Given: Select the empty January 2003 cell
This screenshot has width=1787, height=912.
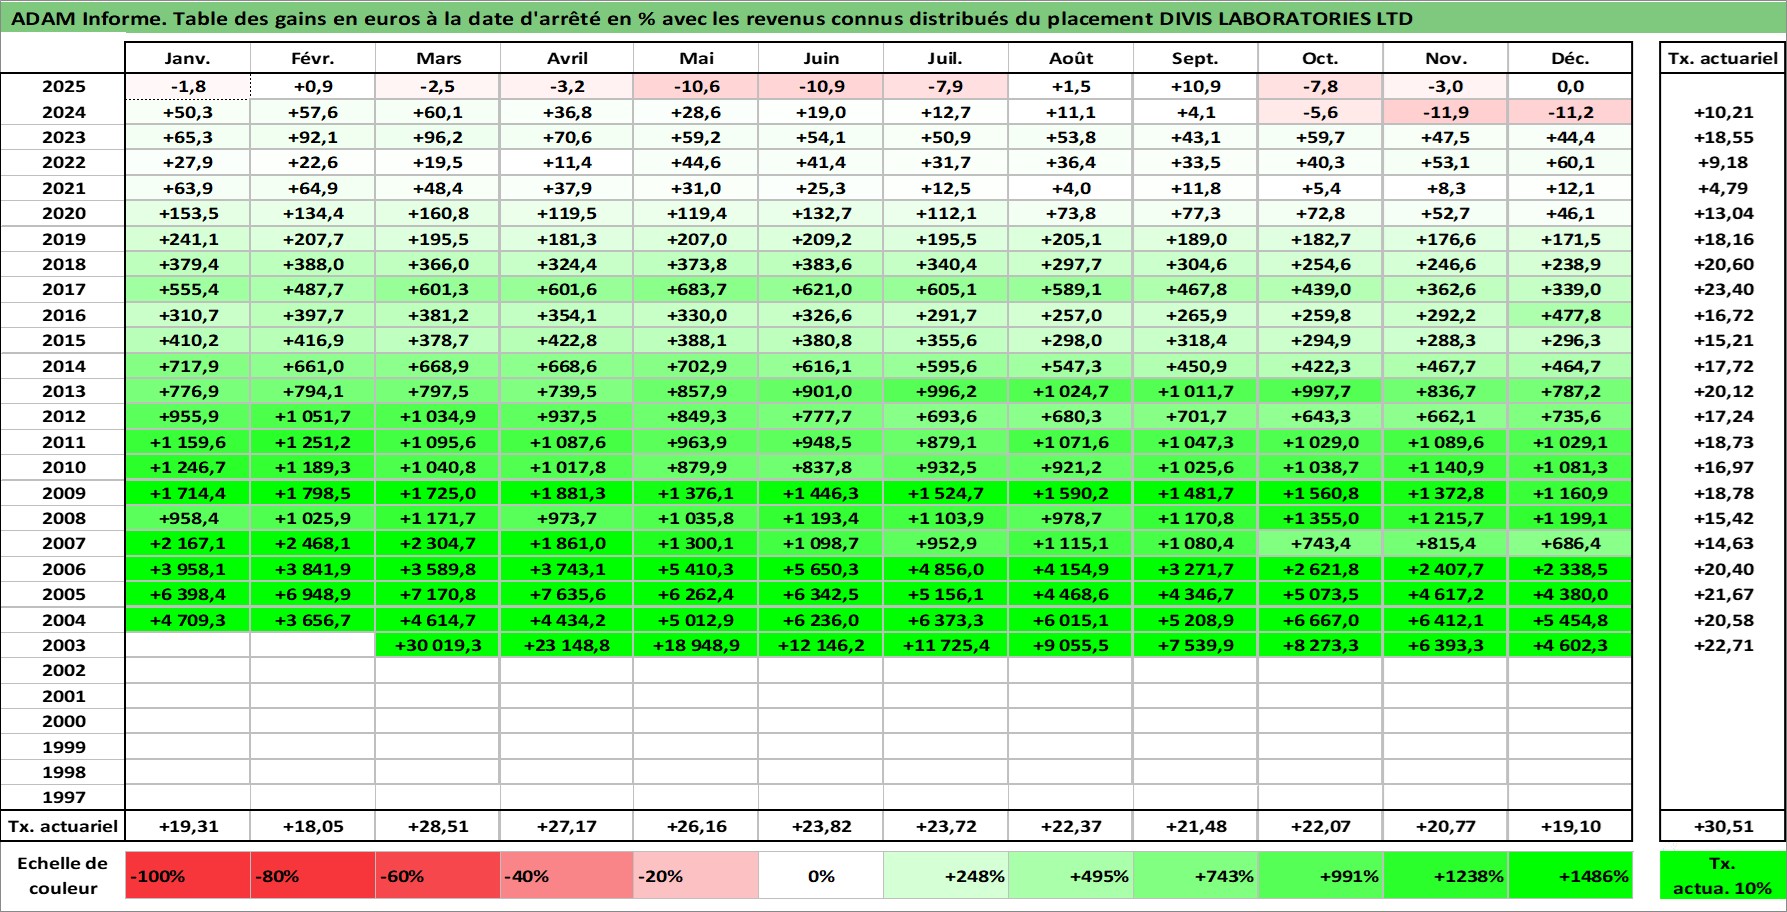Looking at the screenshot, I should tap(188, 645).
